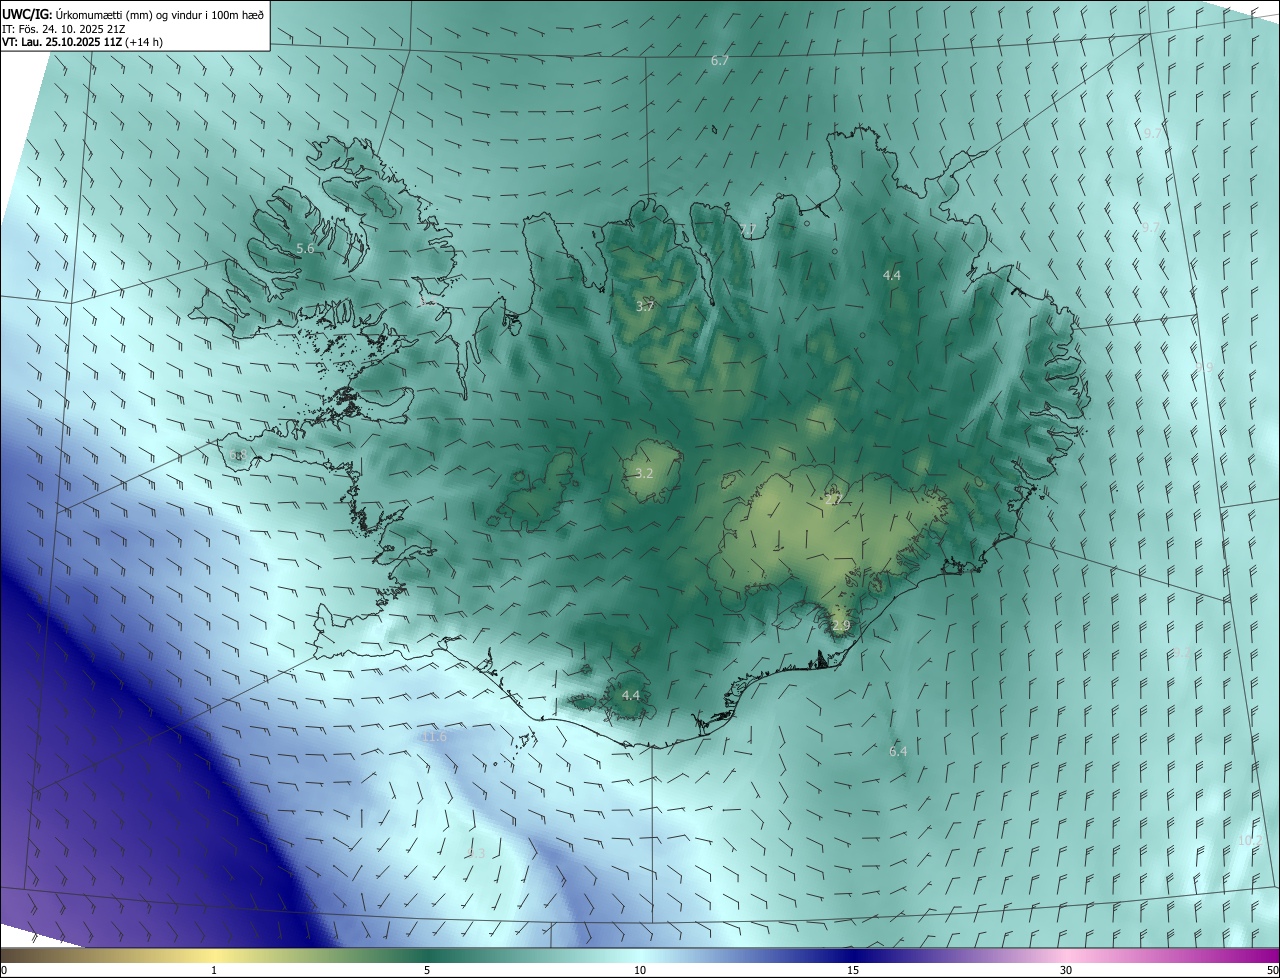Click the '10' tick label on the colour scale
The image size is (1280, 978).
pyautogui.click(x=640, y=970)
